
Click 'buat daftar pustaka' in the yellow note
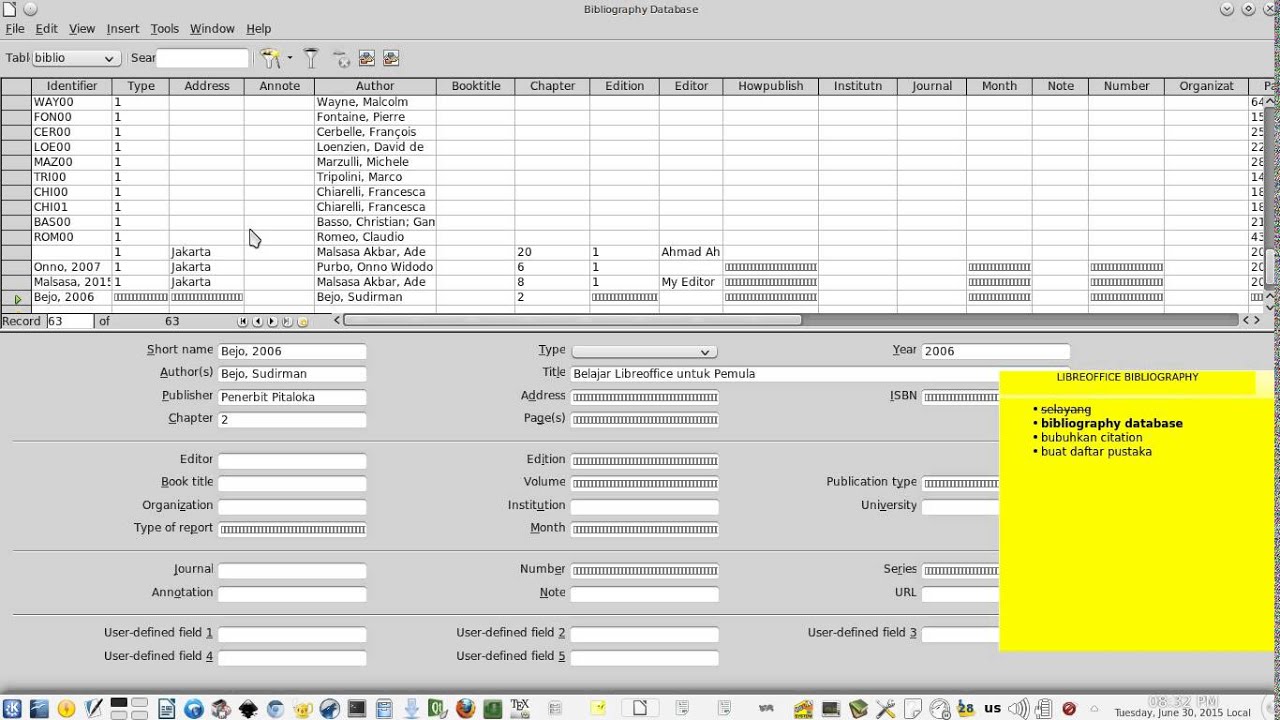click(x=1096, y=451)
